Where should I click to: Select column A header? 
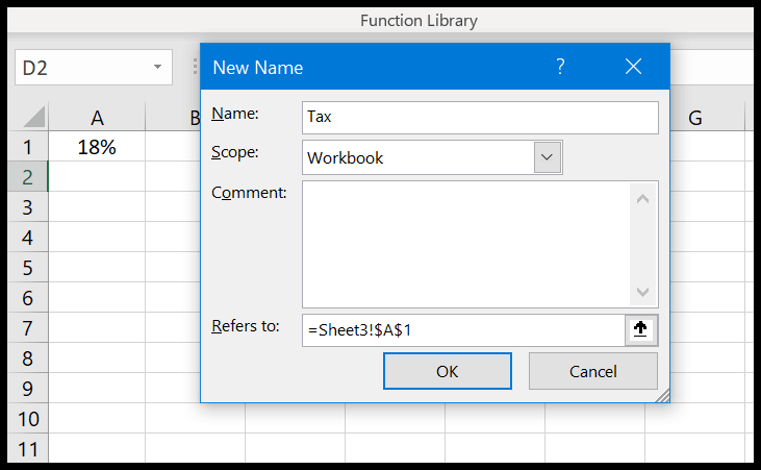click(97, 117)
